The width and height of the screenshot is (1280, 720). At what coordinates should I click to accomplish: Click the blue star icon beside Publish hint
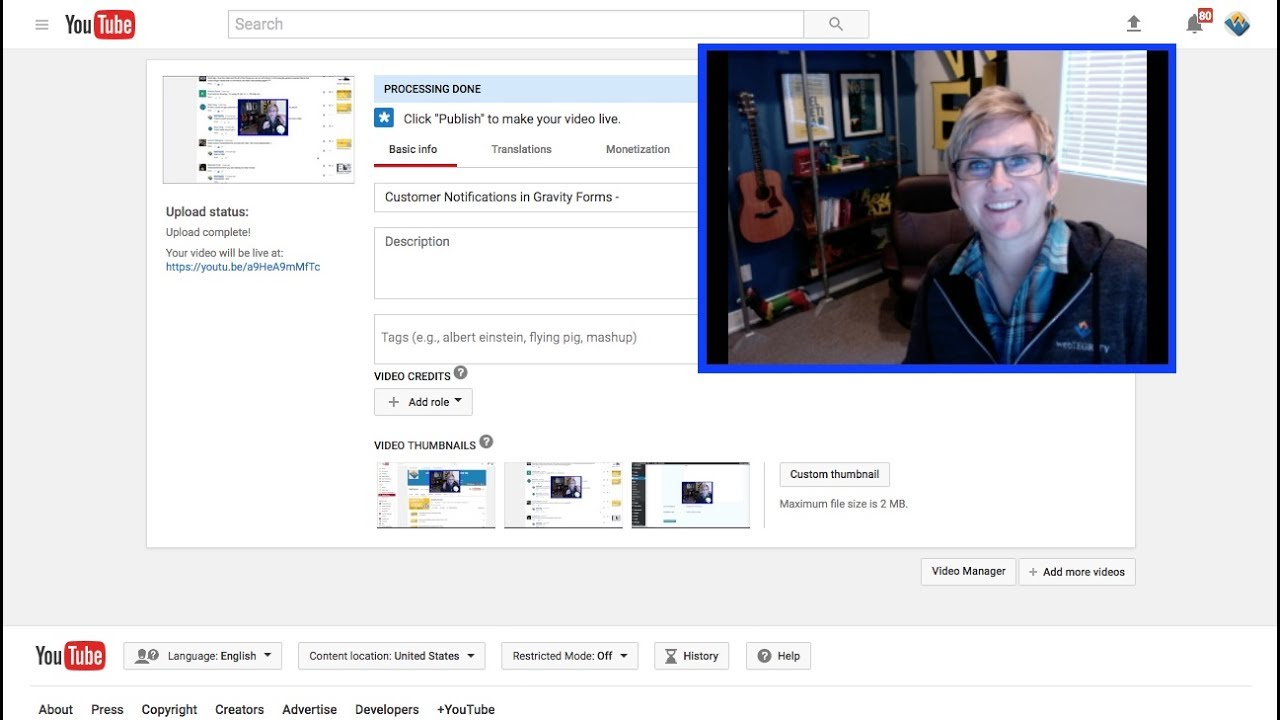[384, 118]
